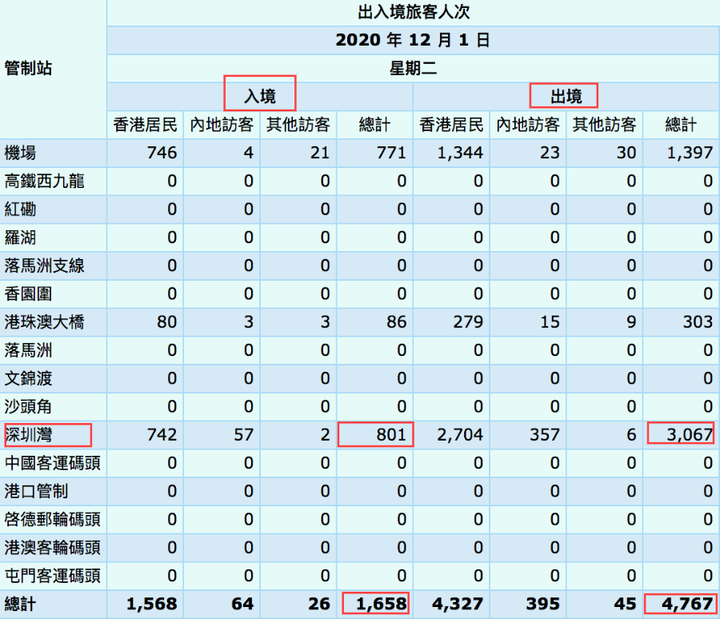
Task: Select the "其他訪客" header under 出境
Action: point(604,124)
